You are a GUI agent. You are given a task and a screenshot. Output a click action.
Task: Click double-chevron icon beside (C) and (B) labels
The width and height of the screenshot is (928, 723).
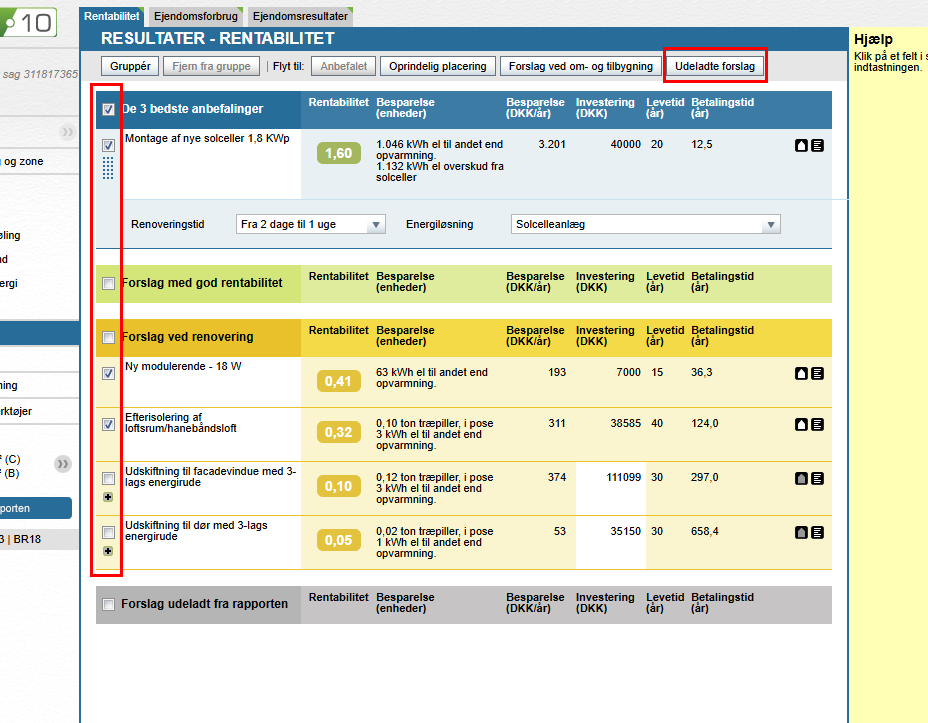[x=63, y=464]
